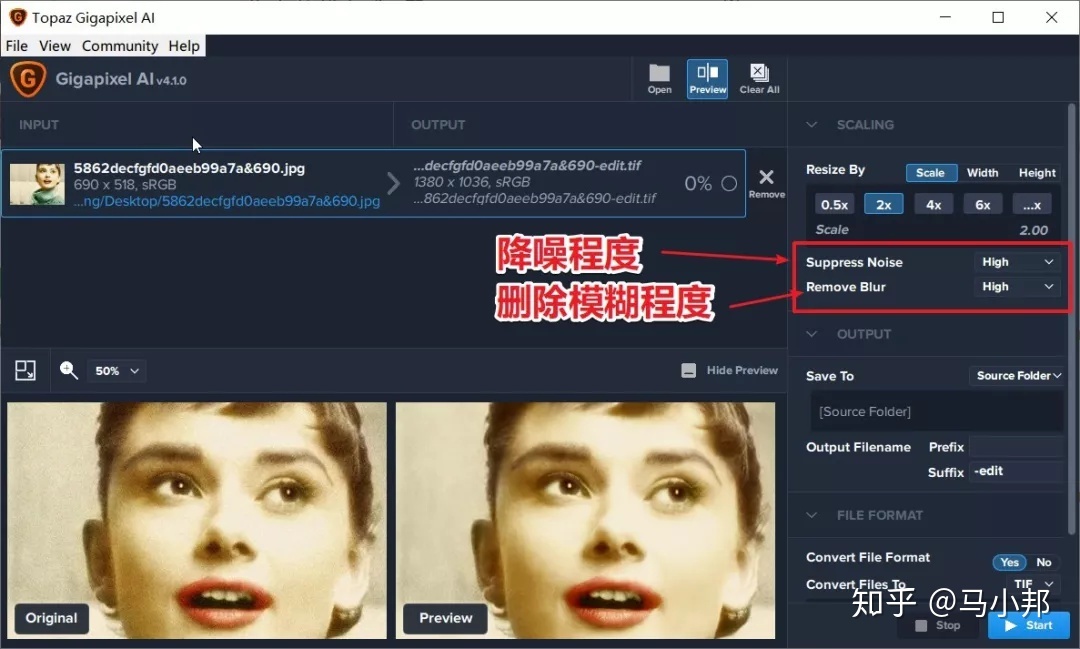Click the Scale value 2.00 field

tap(1033, 230)
